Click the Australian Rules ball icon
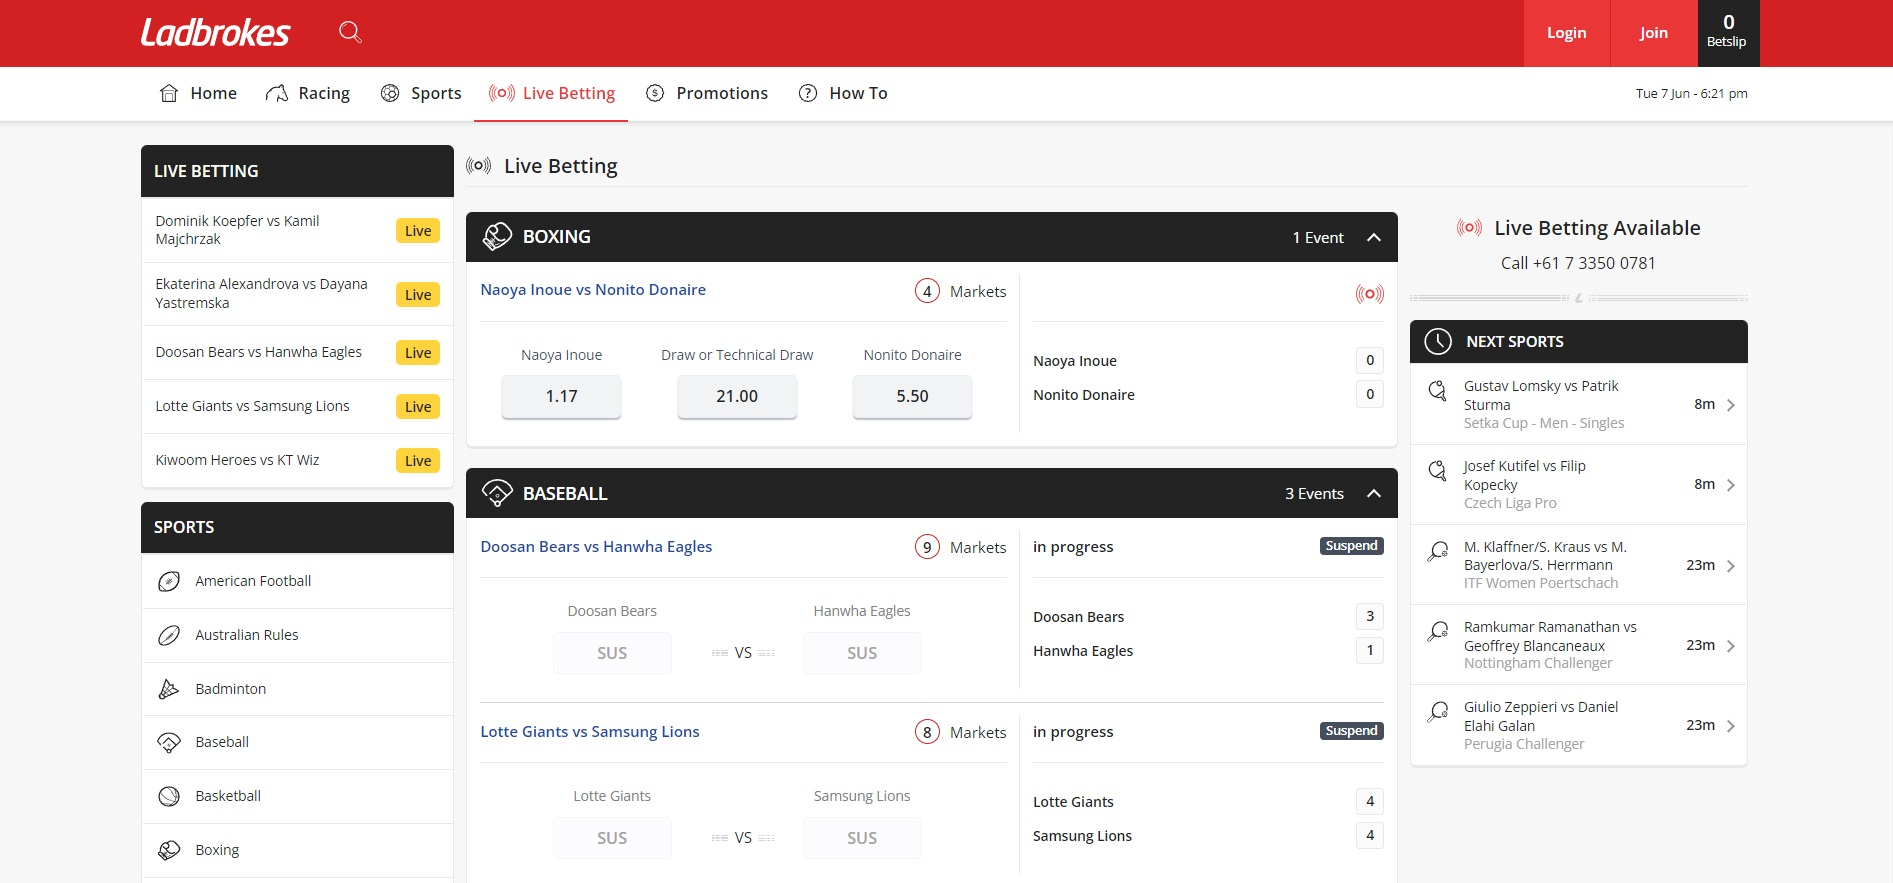Viewport: 1893px width, 883px height. pos(169,635)
